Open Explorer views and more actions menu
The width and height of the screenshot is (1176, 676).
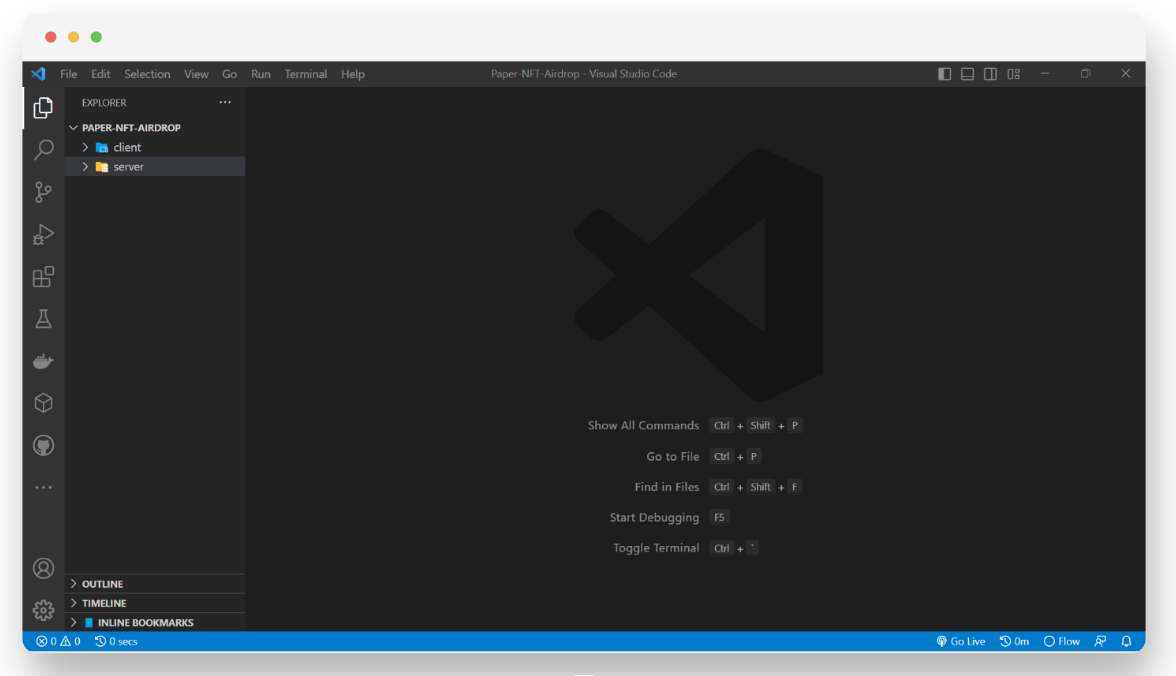coord(225,102)
